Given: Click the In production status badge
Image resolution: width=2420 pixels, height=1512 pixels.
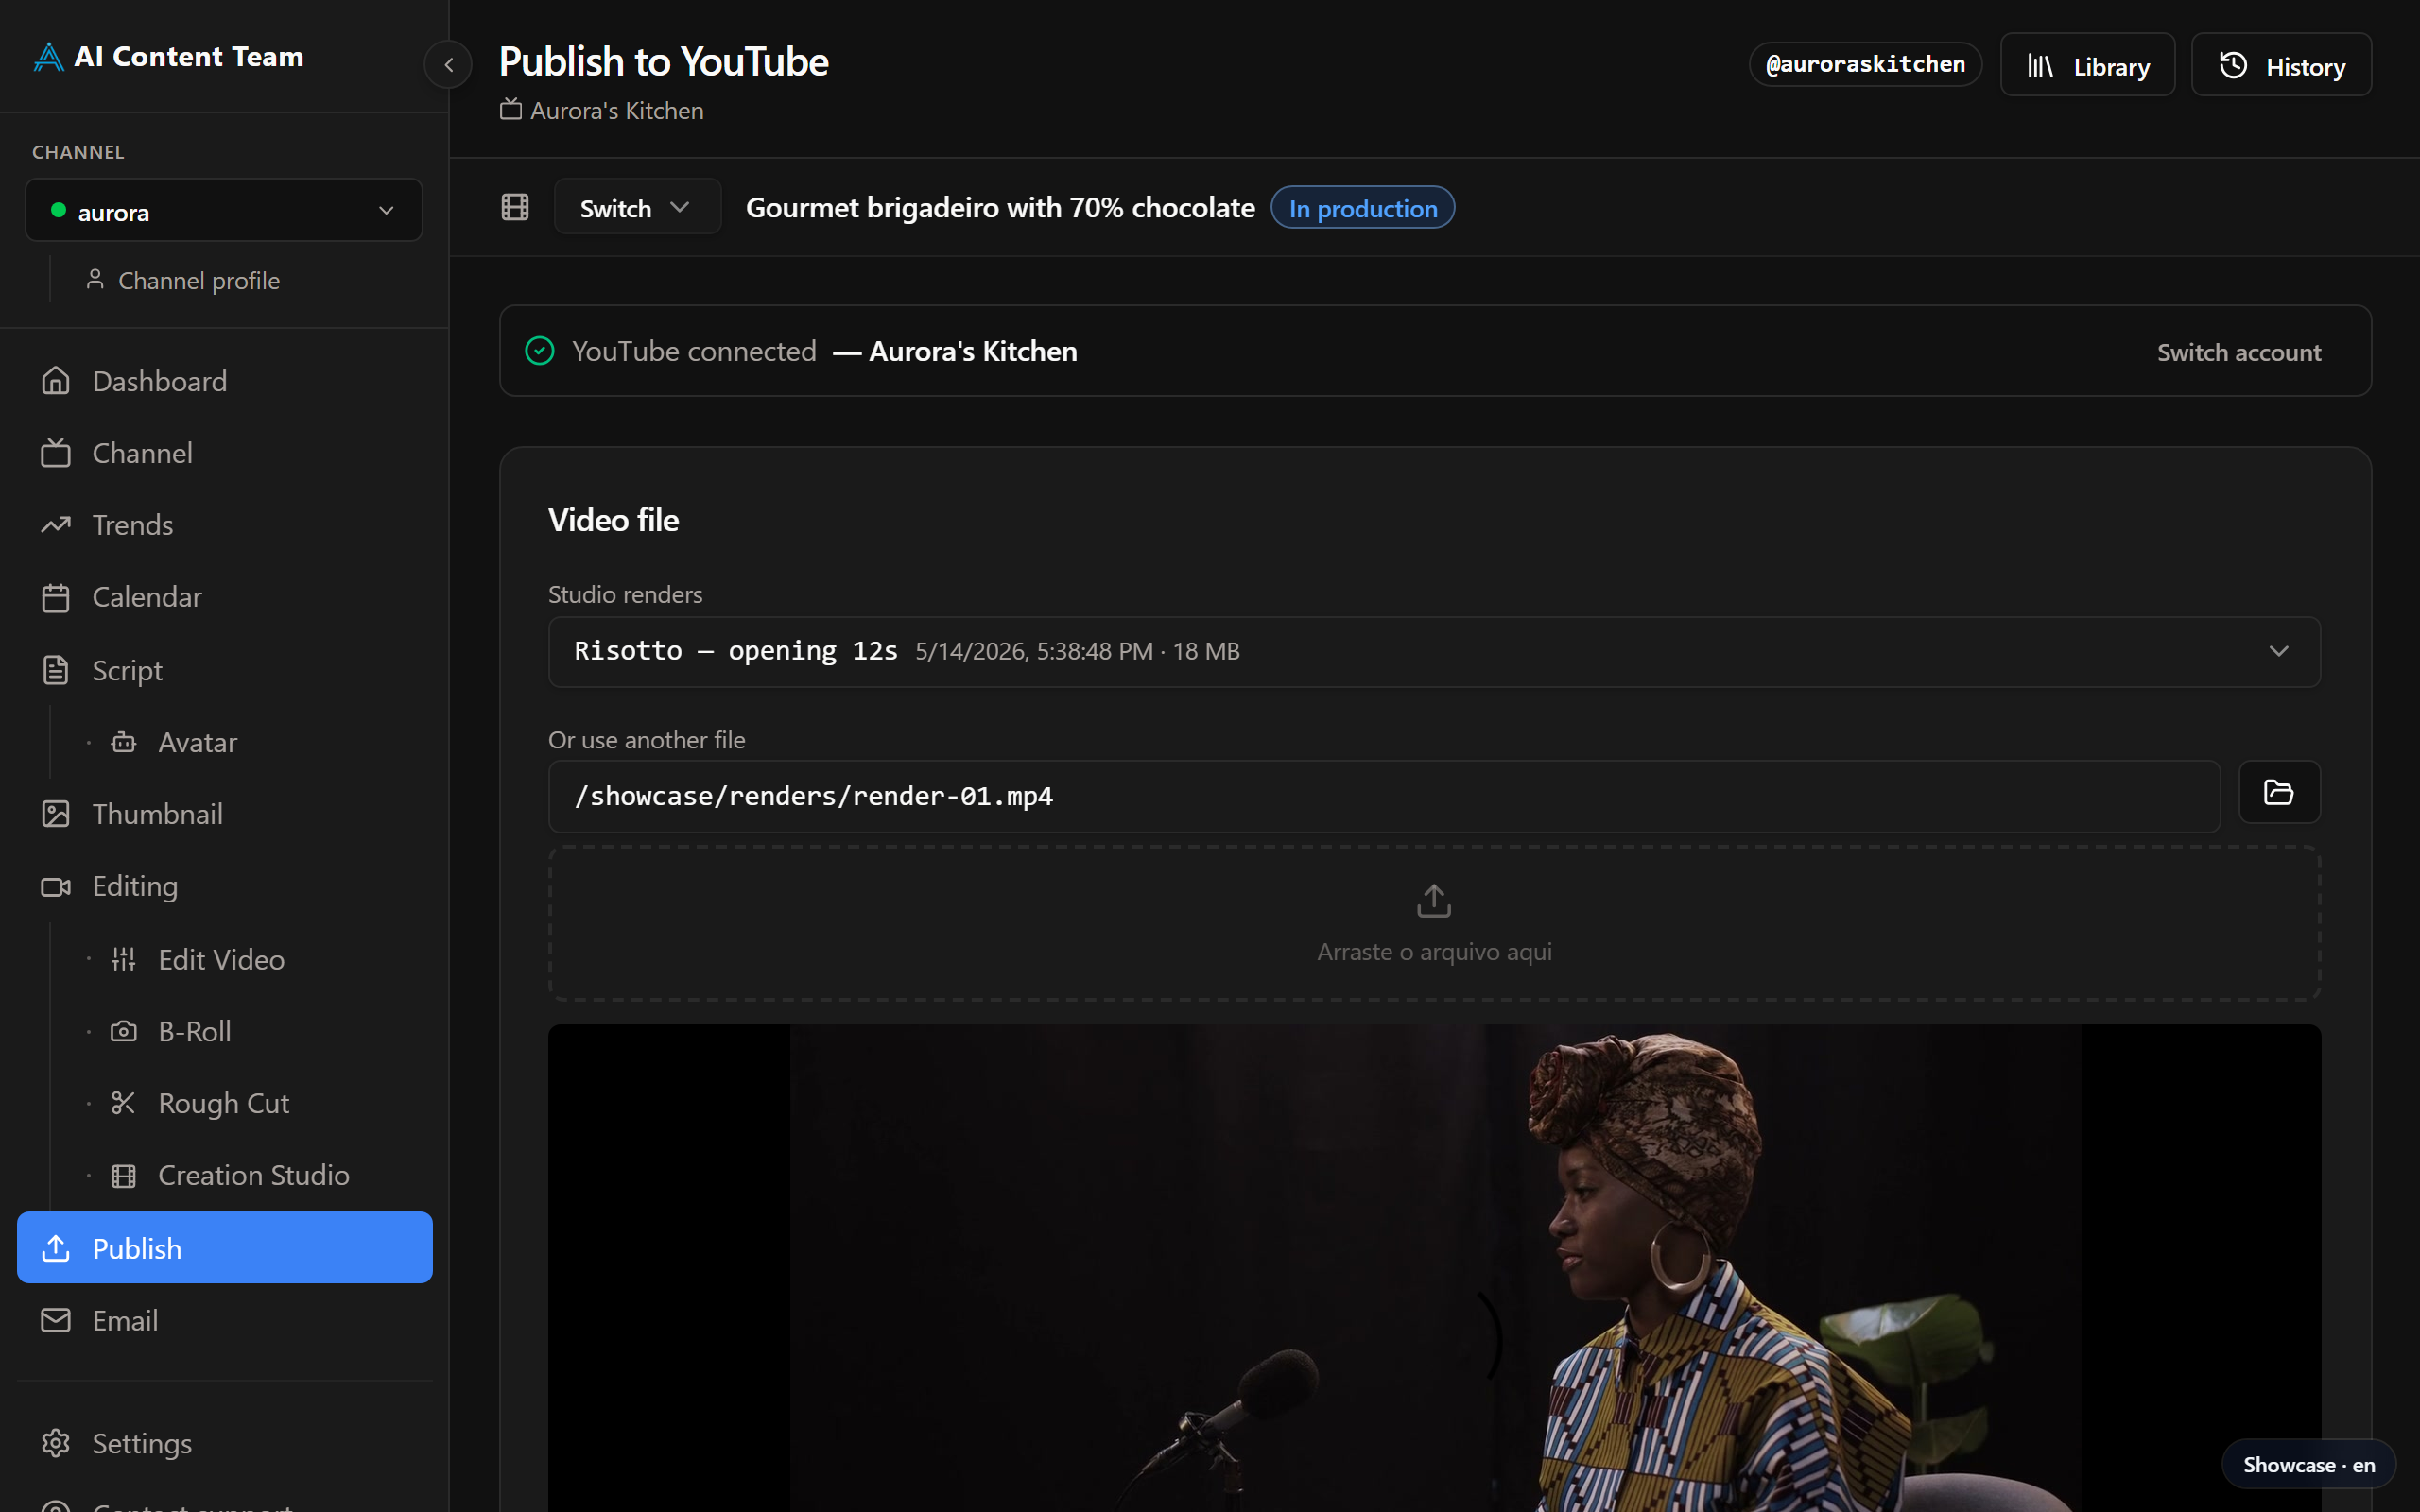Looking at the screenshot, I should (1362, 207).
